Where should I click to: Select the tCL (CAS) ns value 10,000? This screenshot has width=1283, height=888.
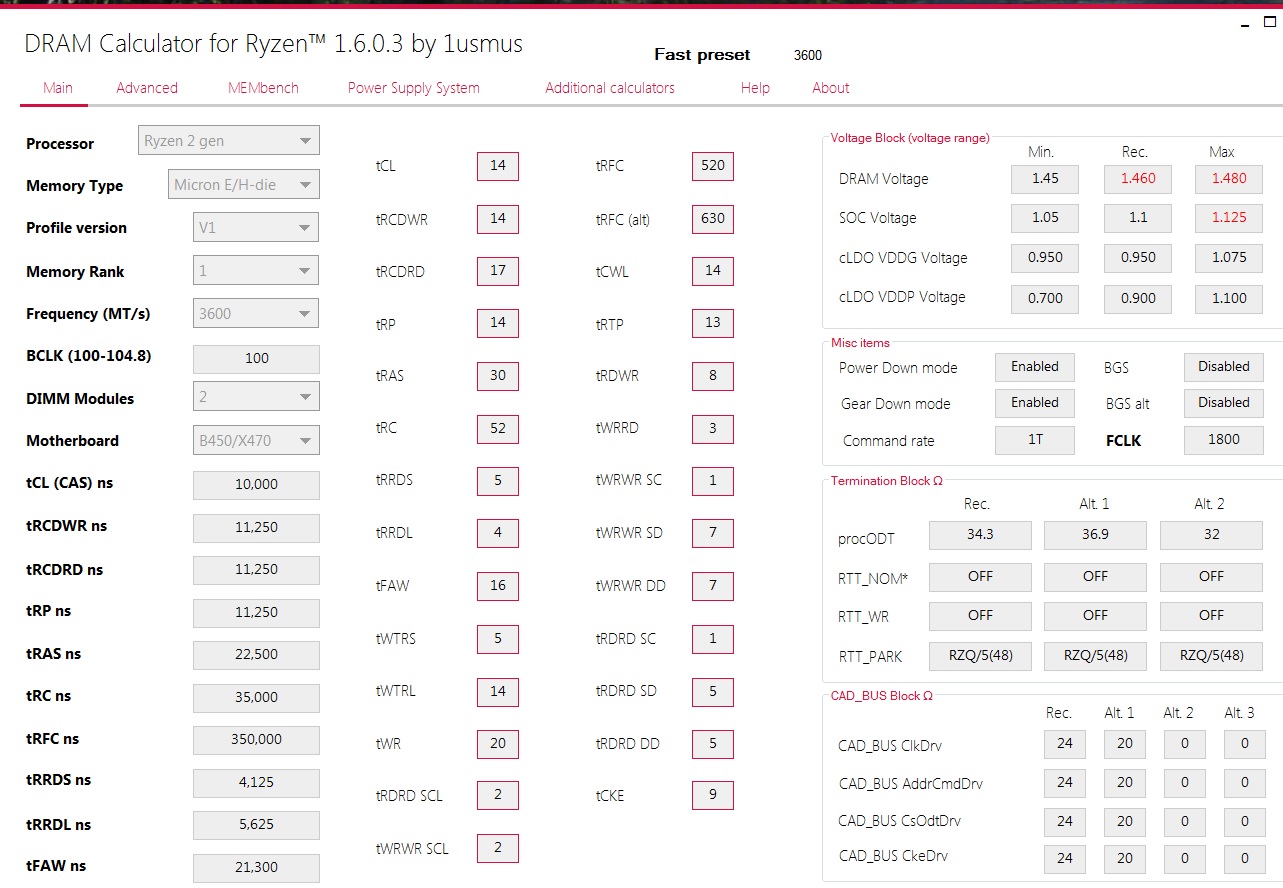click(x=256, y=484)
